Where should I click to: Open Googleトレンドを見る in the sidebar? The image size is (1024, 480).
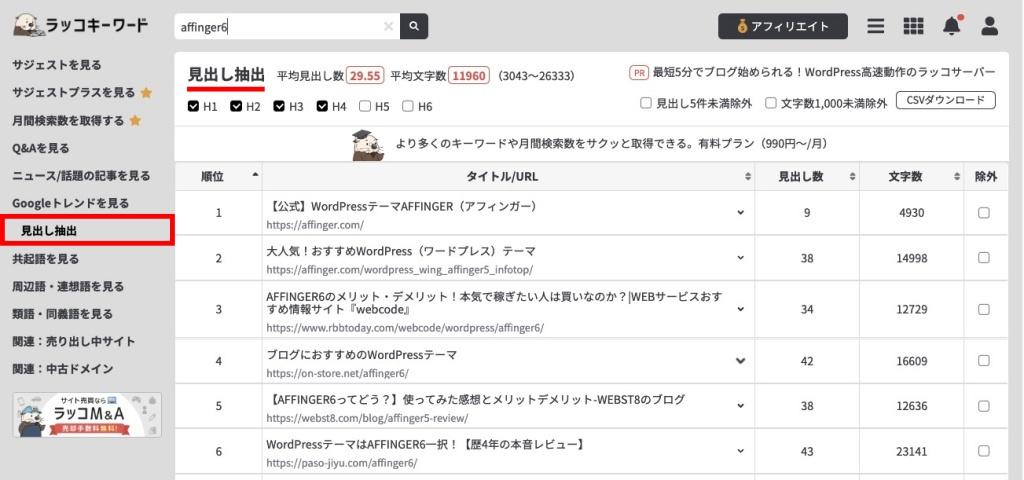point(71,203)
